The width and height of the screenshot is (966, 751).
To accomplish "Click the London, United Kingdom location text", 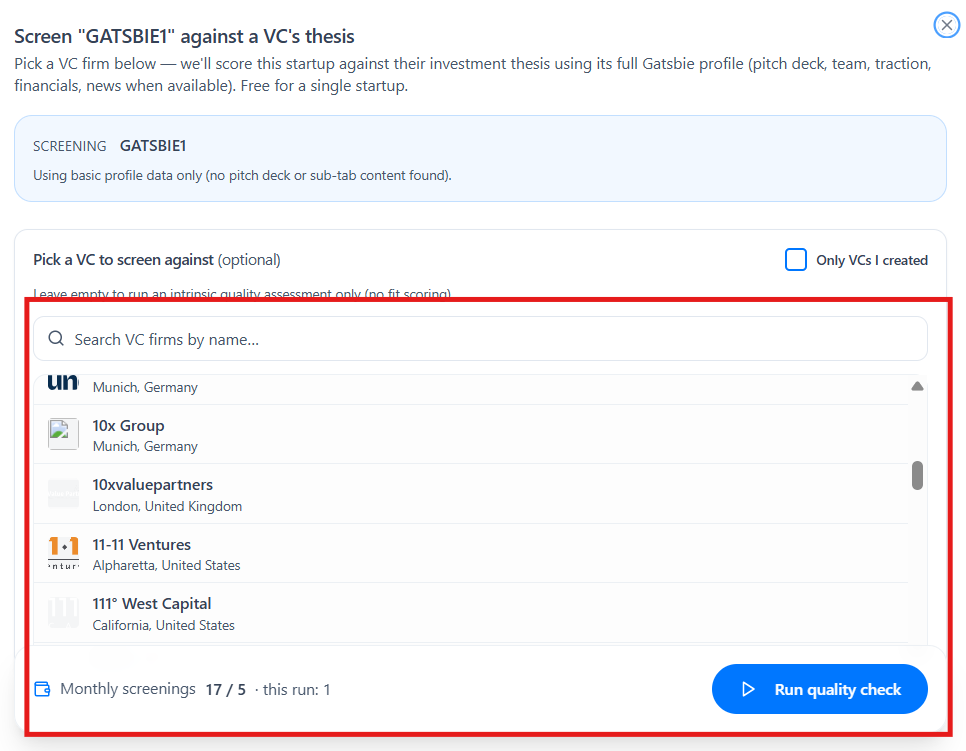I will [167, 506].
